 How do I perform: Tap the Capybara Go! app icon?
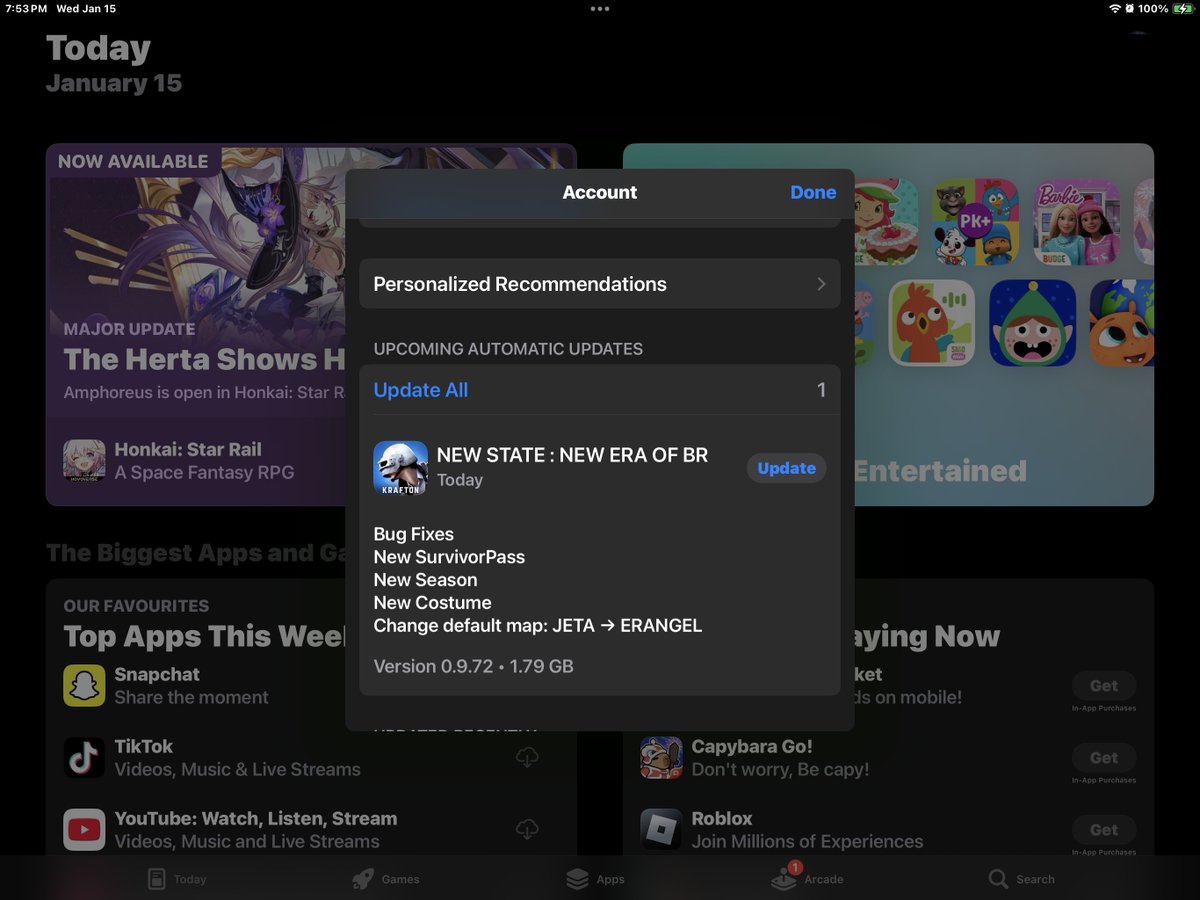661,758
